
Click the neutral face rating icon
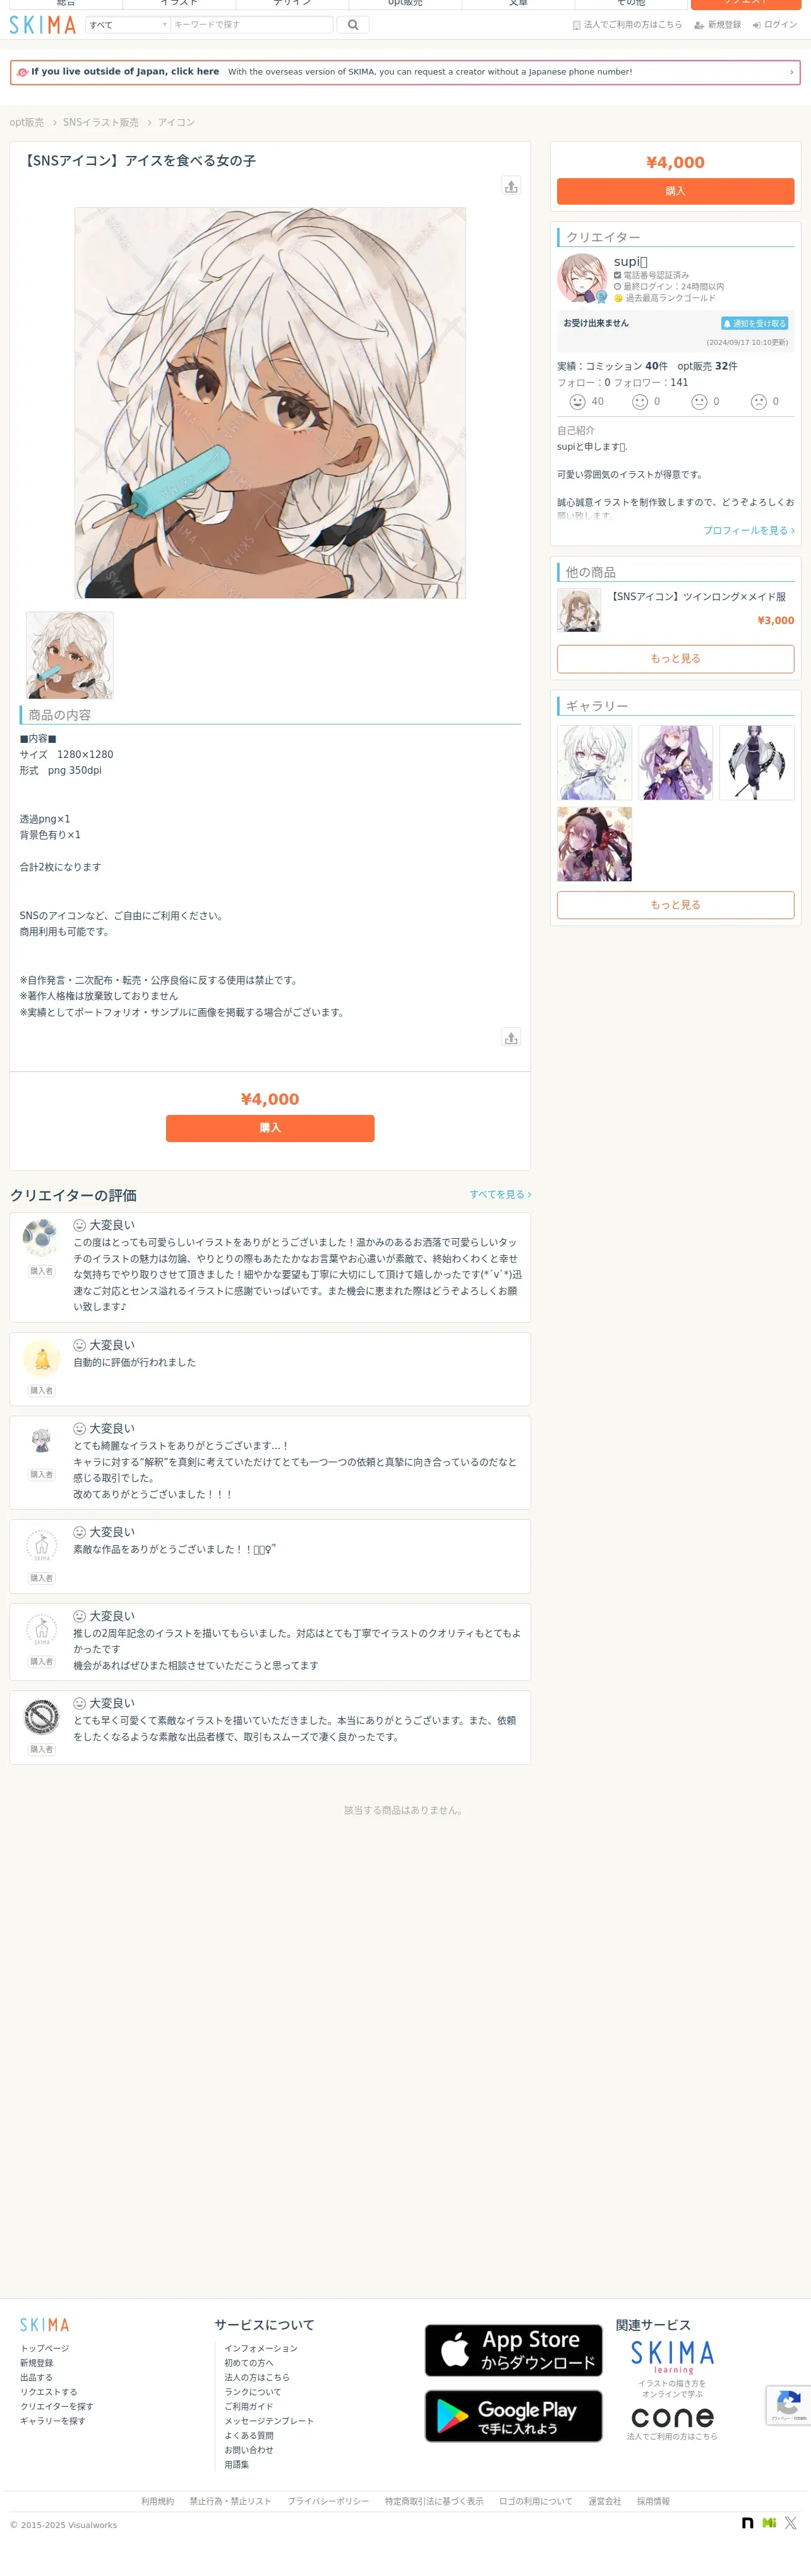click(x=699, y=402)
